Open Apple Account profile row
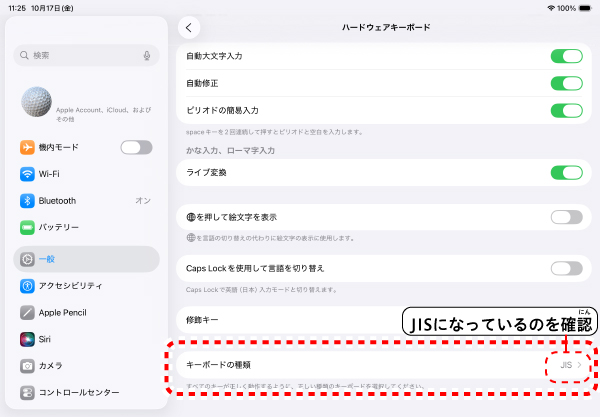600x417 pixels. click(85, 103)
